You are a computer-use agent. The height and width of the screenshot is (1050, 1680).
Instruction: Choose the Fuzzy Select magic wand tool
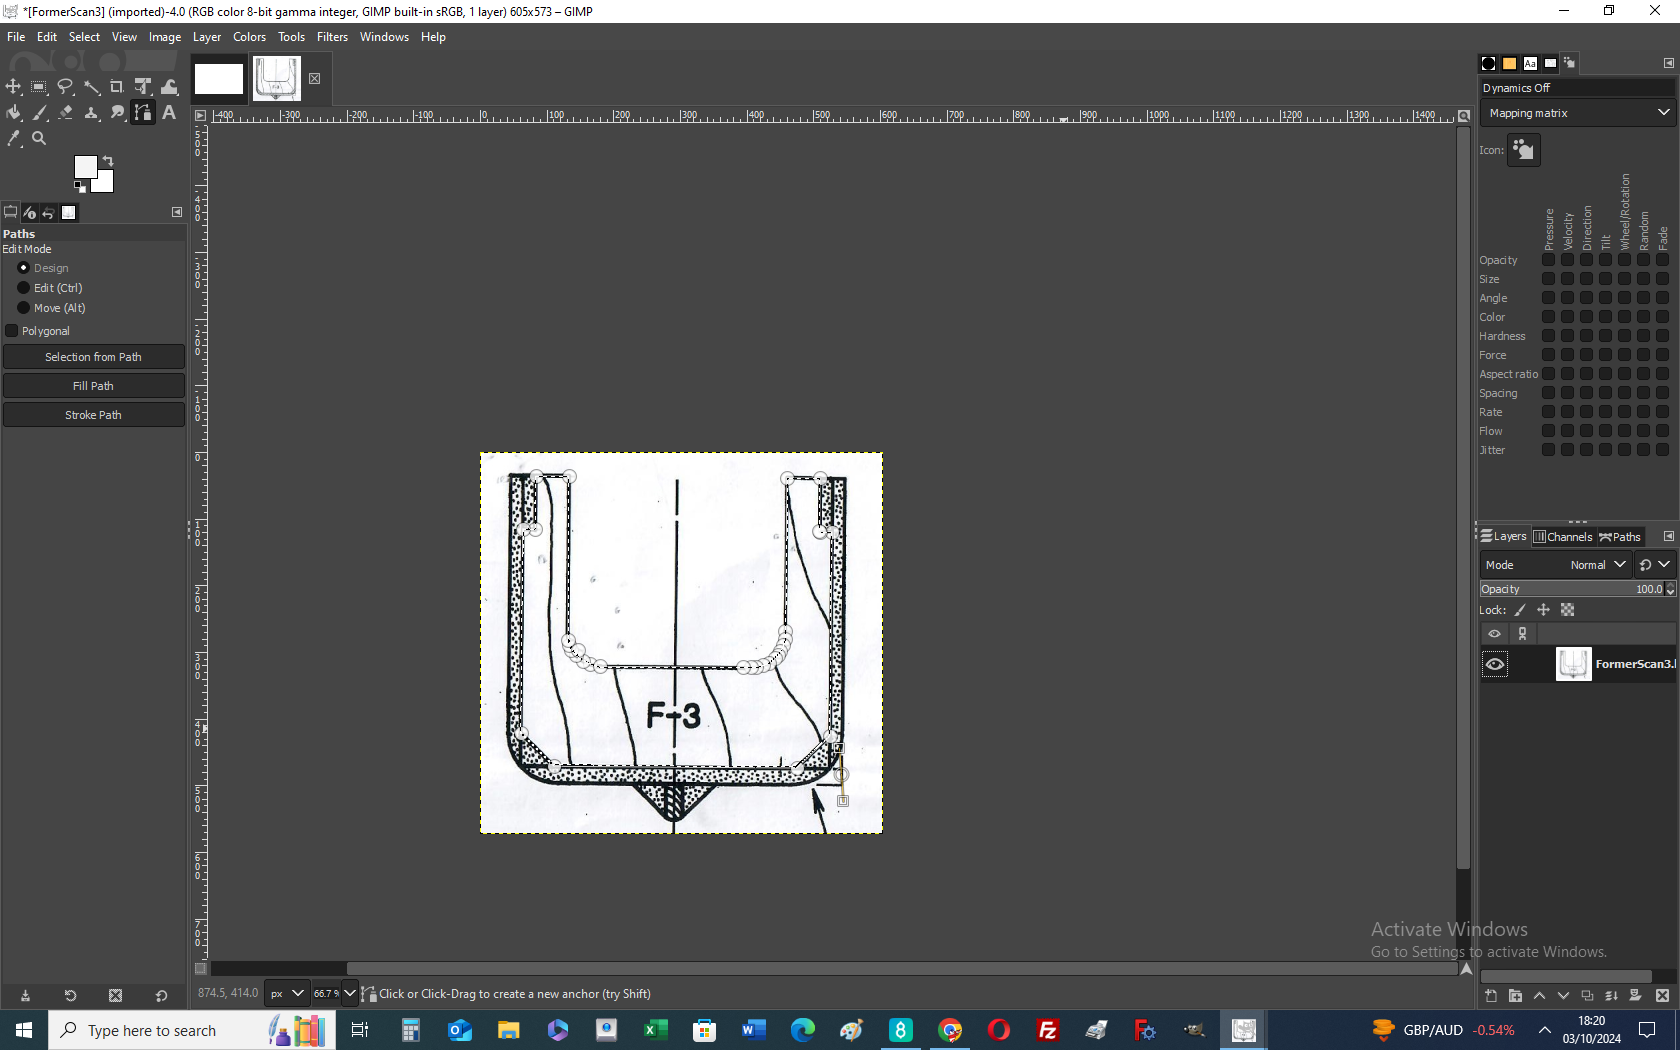pos(91,87)
